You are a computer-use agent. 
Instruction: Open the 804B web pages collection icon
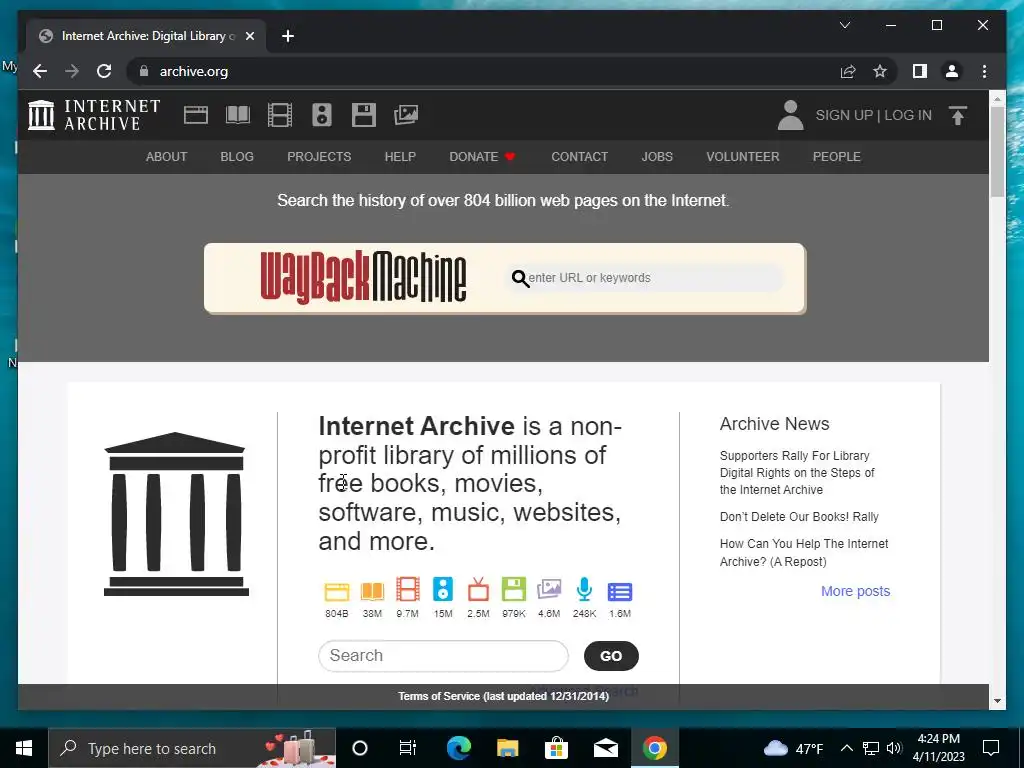(x=337, y=591)
